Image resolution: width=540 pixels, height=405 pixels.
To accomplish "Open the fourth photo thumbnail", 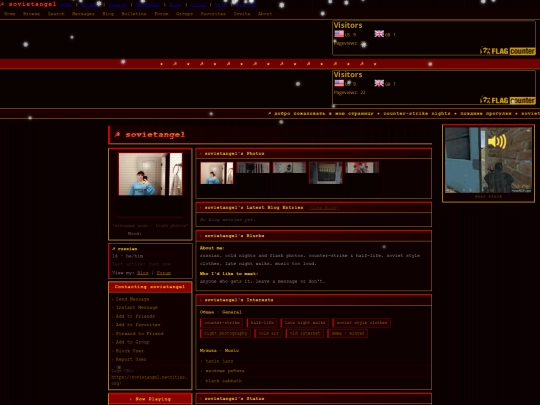I will (x=325, y=173).
